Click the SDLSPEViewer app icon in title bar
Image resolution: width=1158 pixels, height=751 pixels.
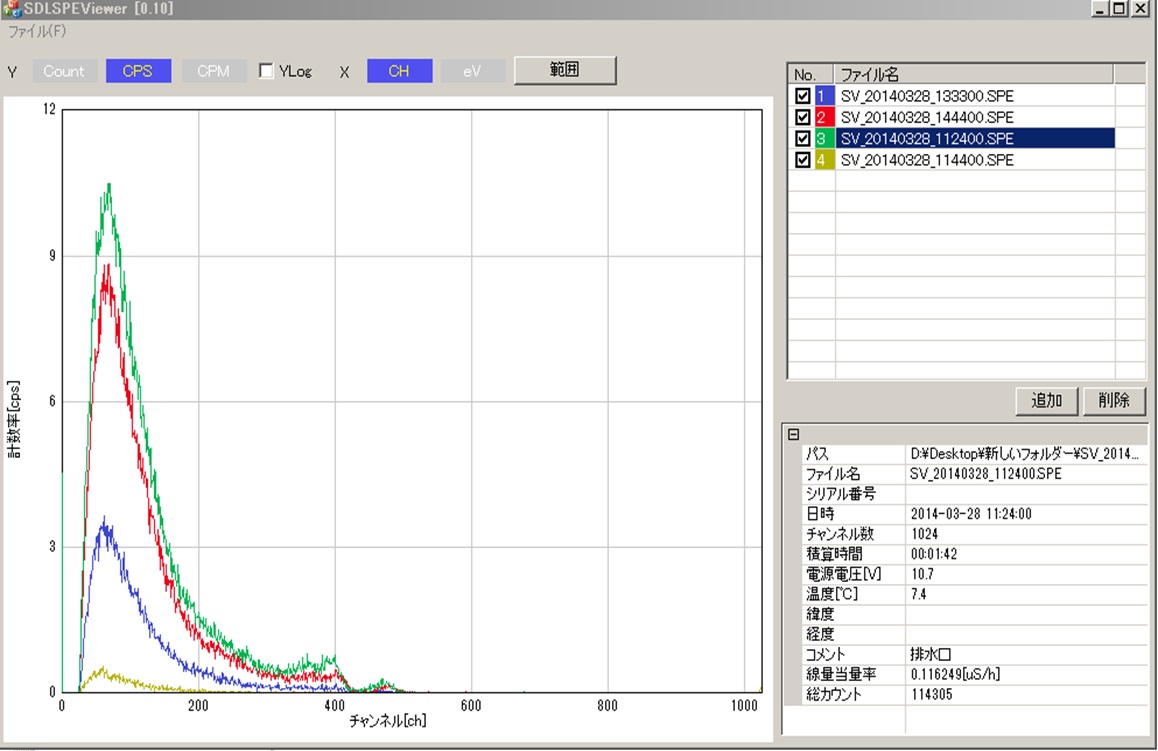[x=12, y=8]
